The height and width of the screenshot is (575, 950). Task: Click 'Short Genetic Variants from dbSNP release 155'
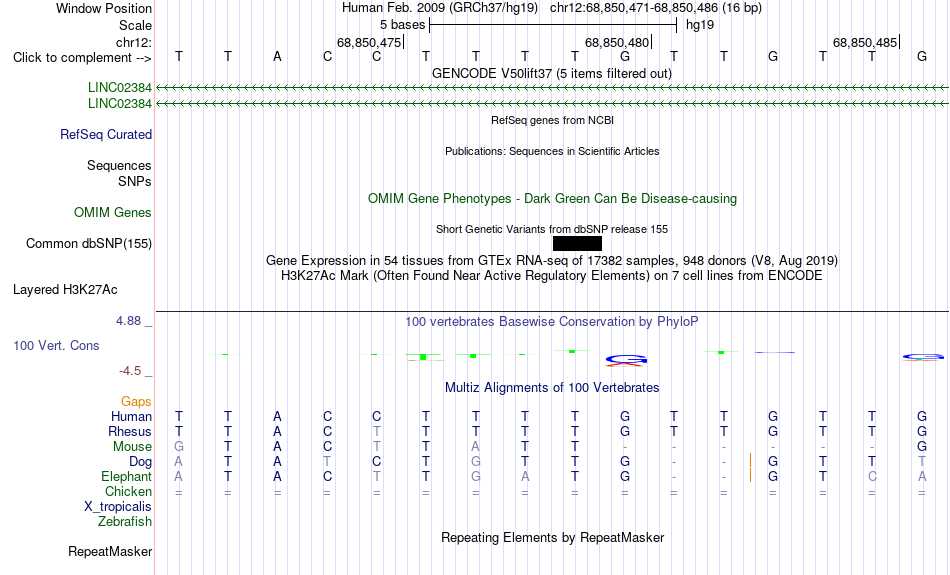(552, 229)
